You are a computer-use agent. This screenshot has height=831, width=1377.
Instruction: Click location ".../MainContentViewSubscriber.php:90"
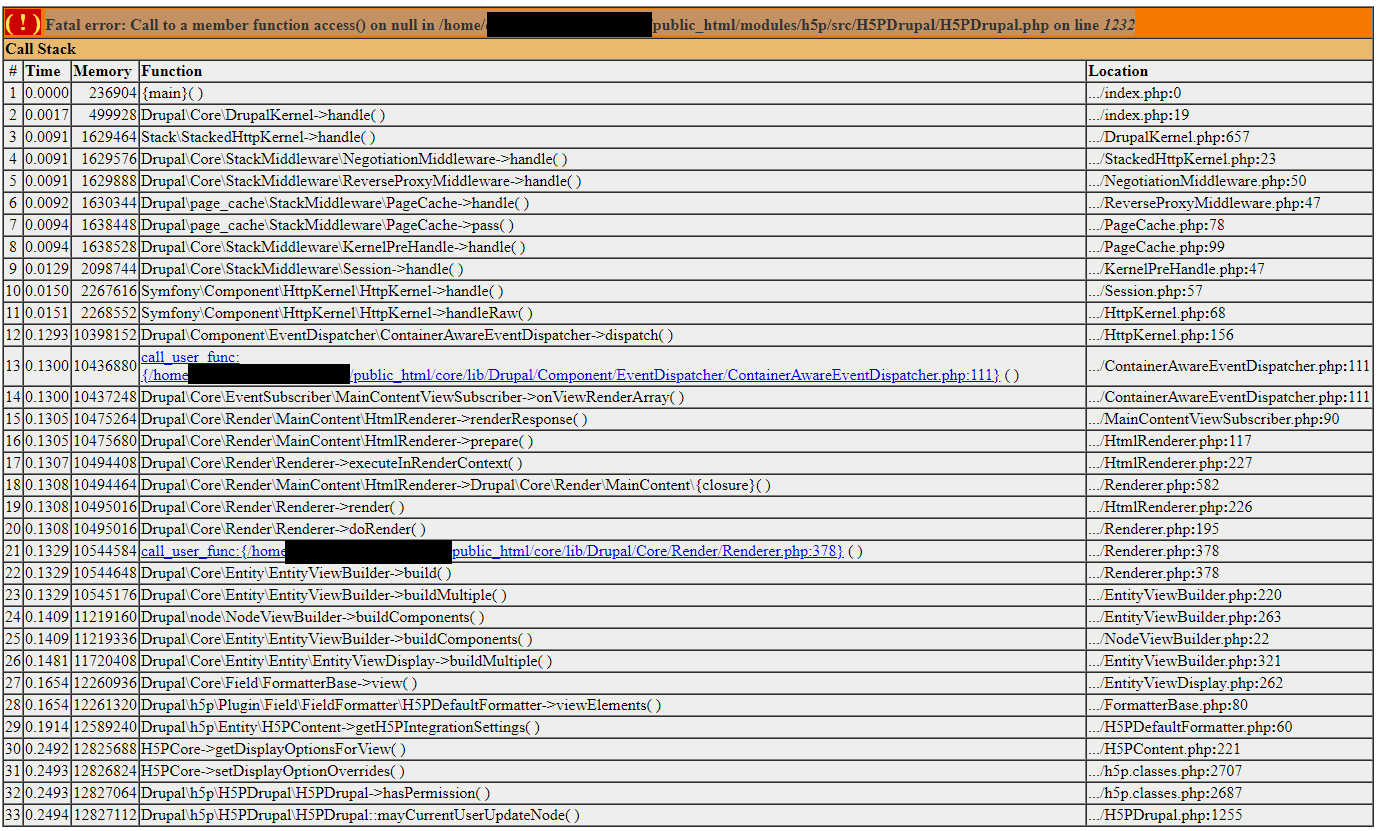pos(1214,419)
